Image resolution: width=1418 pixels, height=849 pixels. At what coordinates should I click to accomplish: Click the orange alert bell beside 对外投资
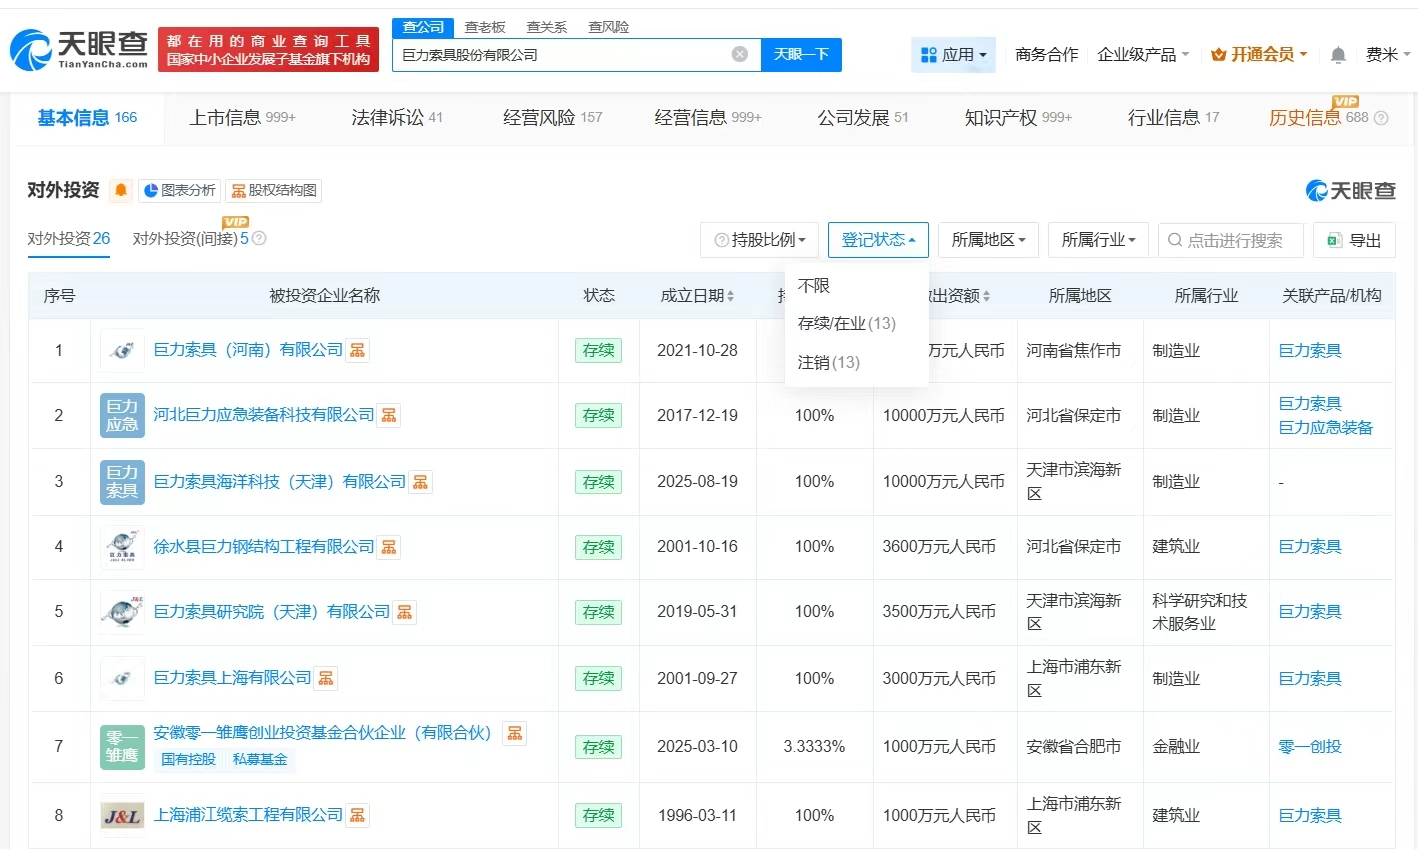click(121, 190)
